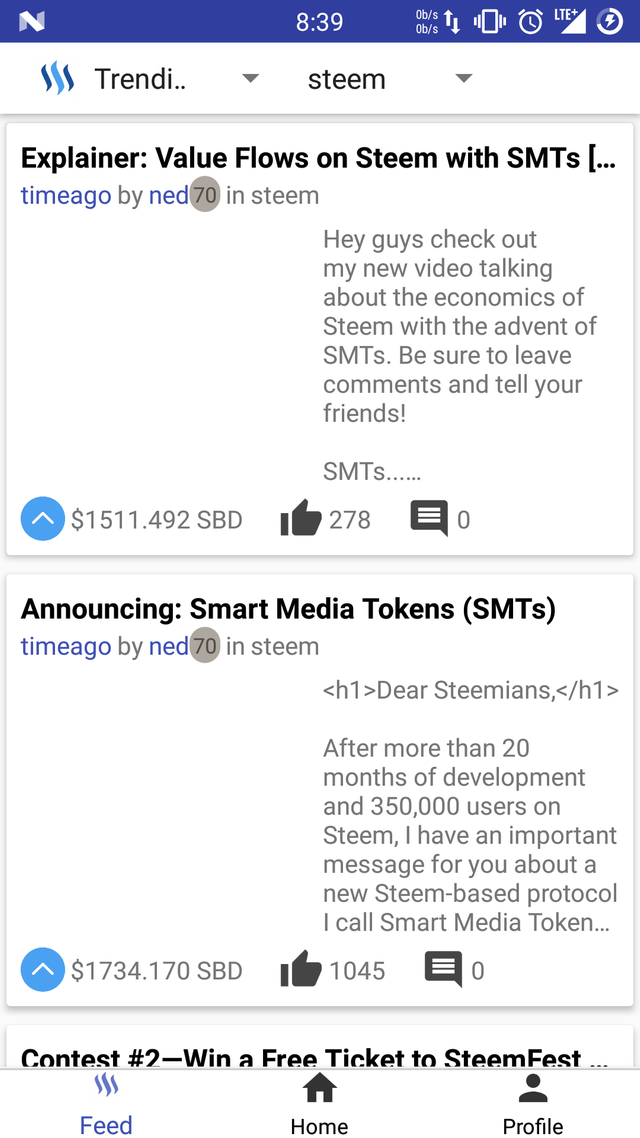Image resolution: width=640 pixels, height=1138 pixels.
Task: Tap the thumbs-up icon on the Announcing SMTs post
Action: pyautogui.click(x=303, y=969)
